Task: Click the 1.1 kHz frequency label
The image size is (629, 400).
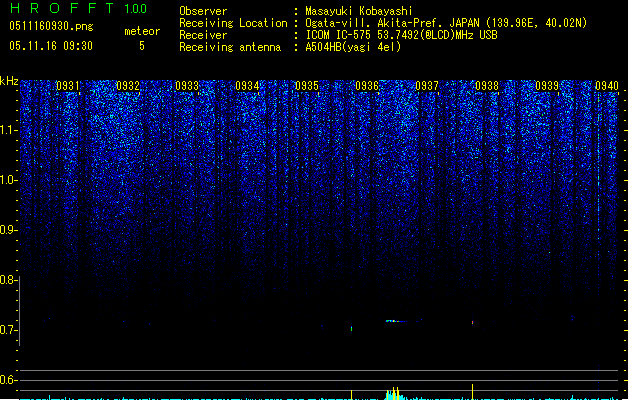Action: point(9,130)
